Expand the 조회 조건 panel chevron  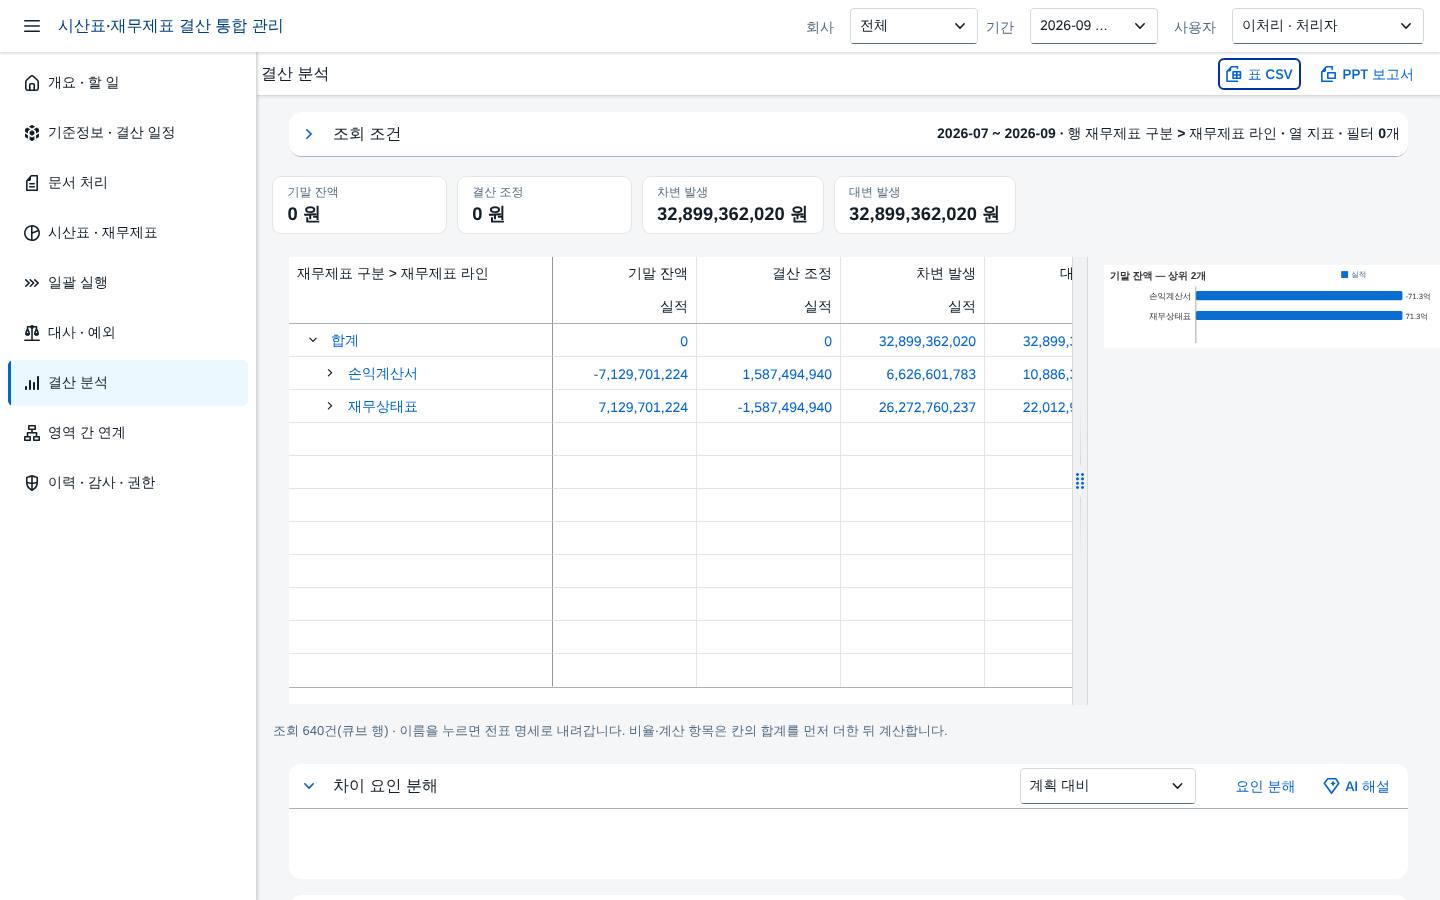click(309, 134)
